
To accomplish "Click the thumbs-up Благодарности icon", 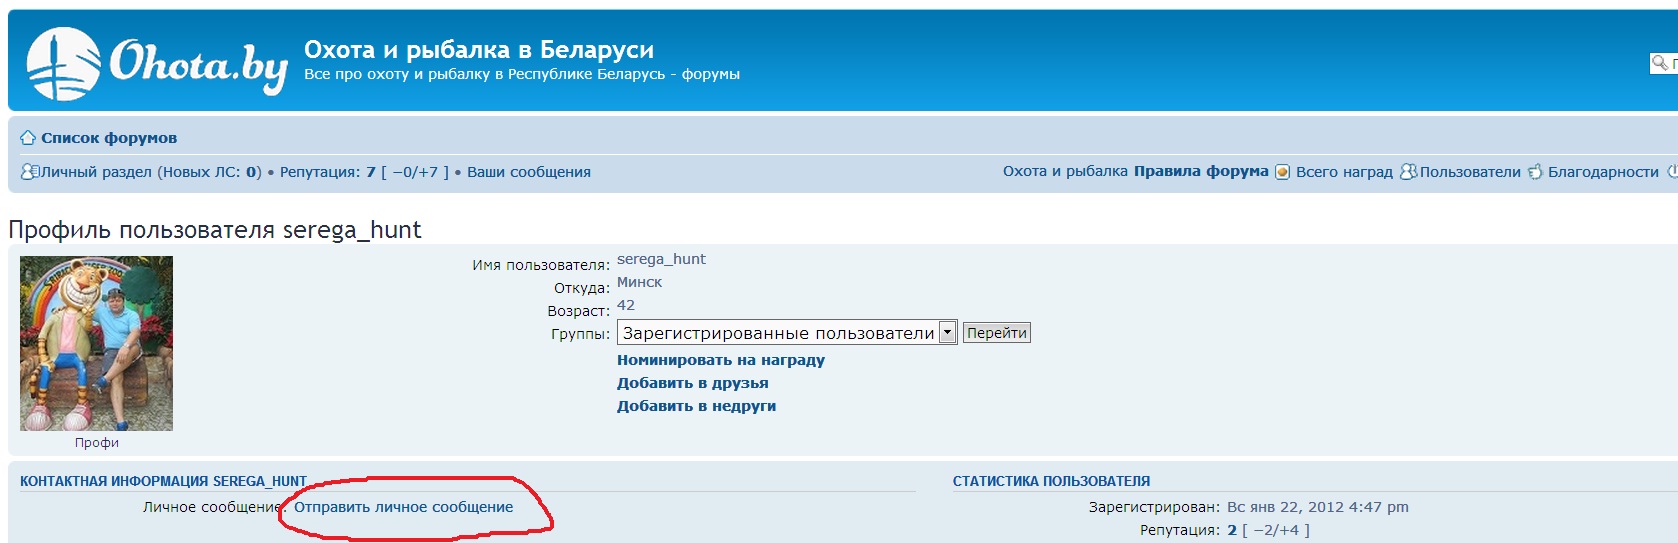I will click(x=1535, y=172).
